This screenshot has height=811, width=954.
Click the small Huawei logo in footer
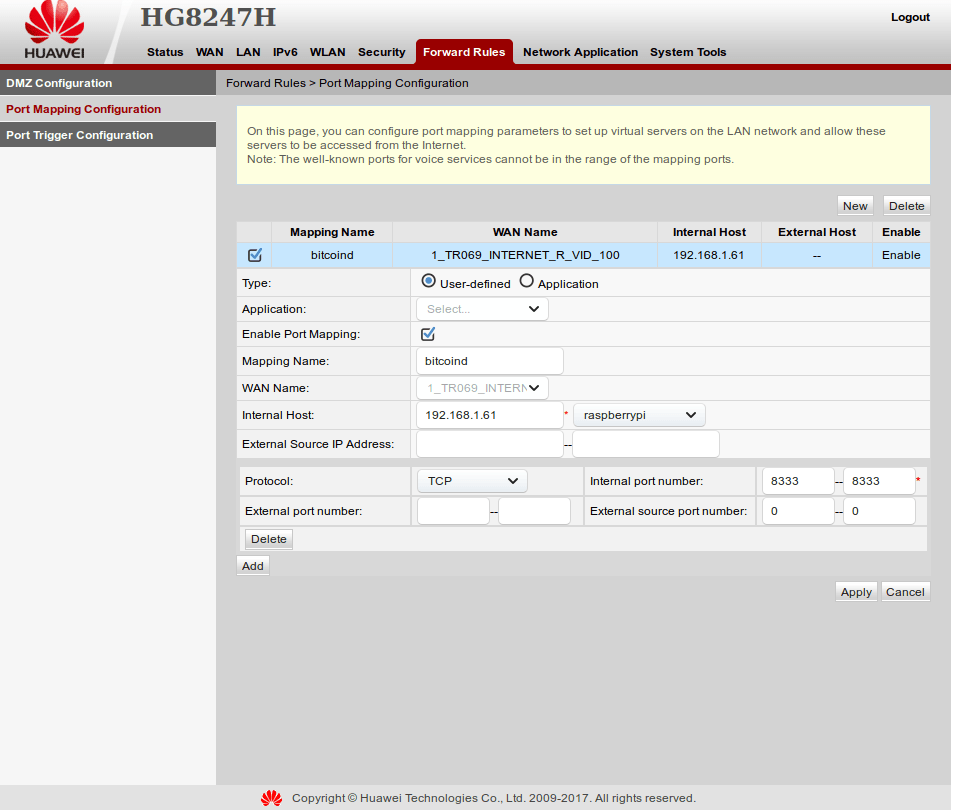click(271, 798)
